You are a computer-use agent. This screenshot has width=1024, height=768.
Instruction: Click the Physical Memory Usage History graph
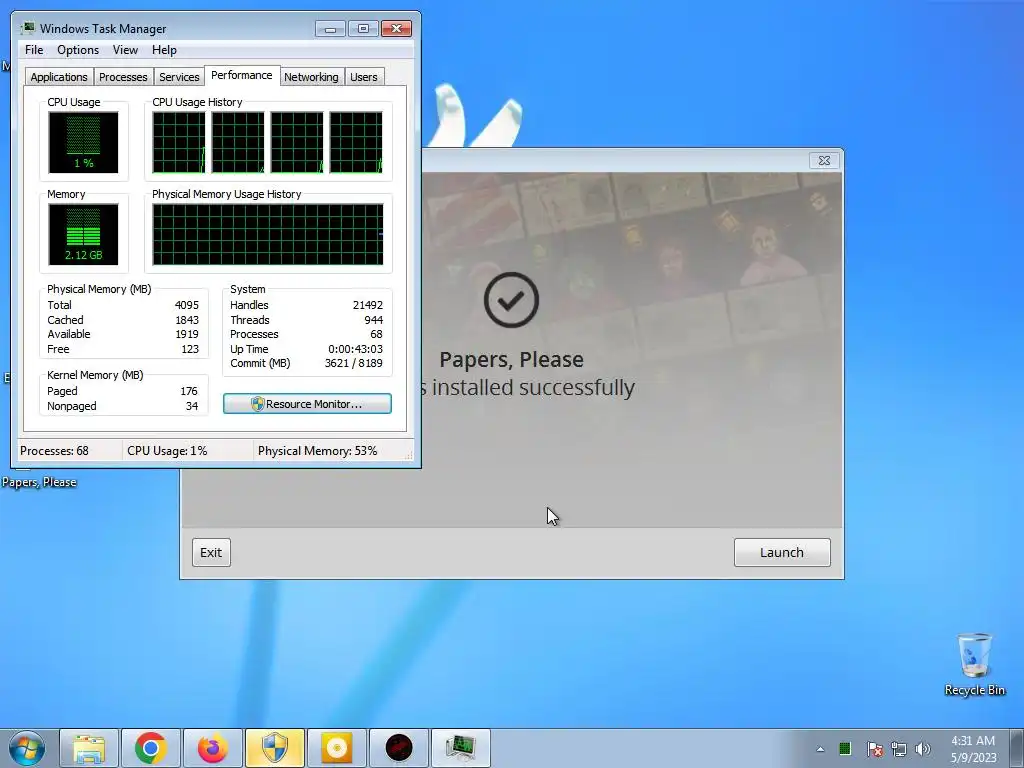[x=268, y=234]
